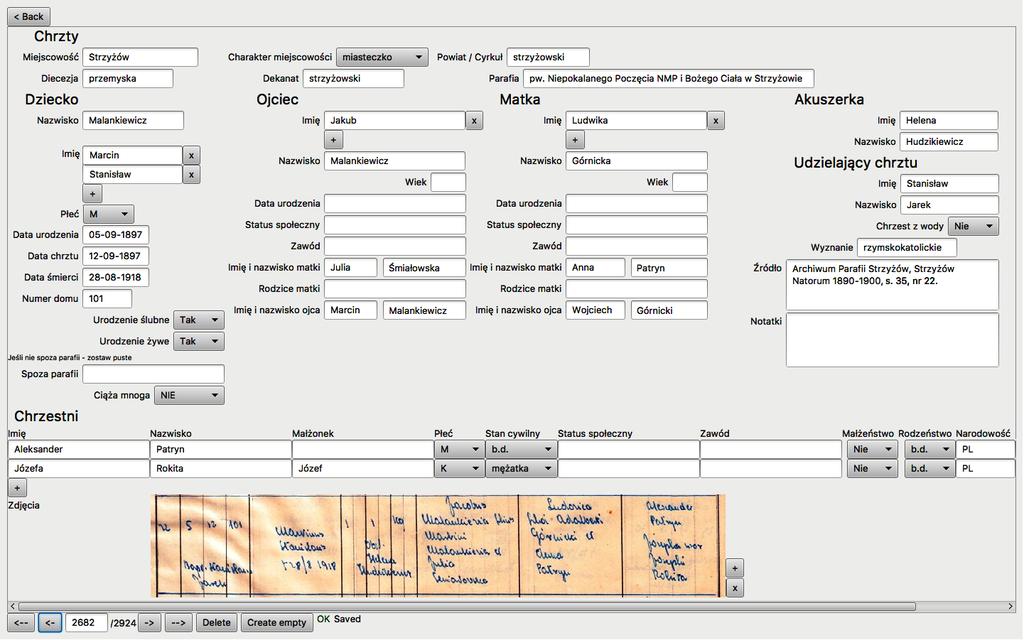Remove the register scan photo
The image size is (1024, 640).
click(x=735, y=588)
